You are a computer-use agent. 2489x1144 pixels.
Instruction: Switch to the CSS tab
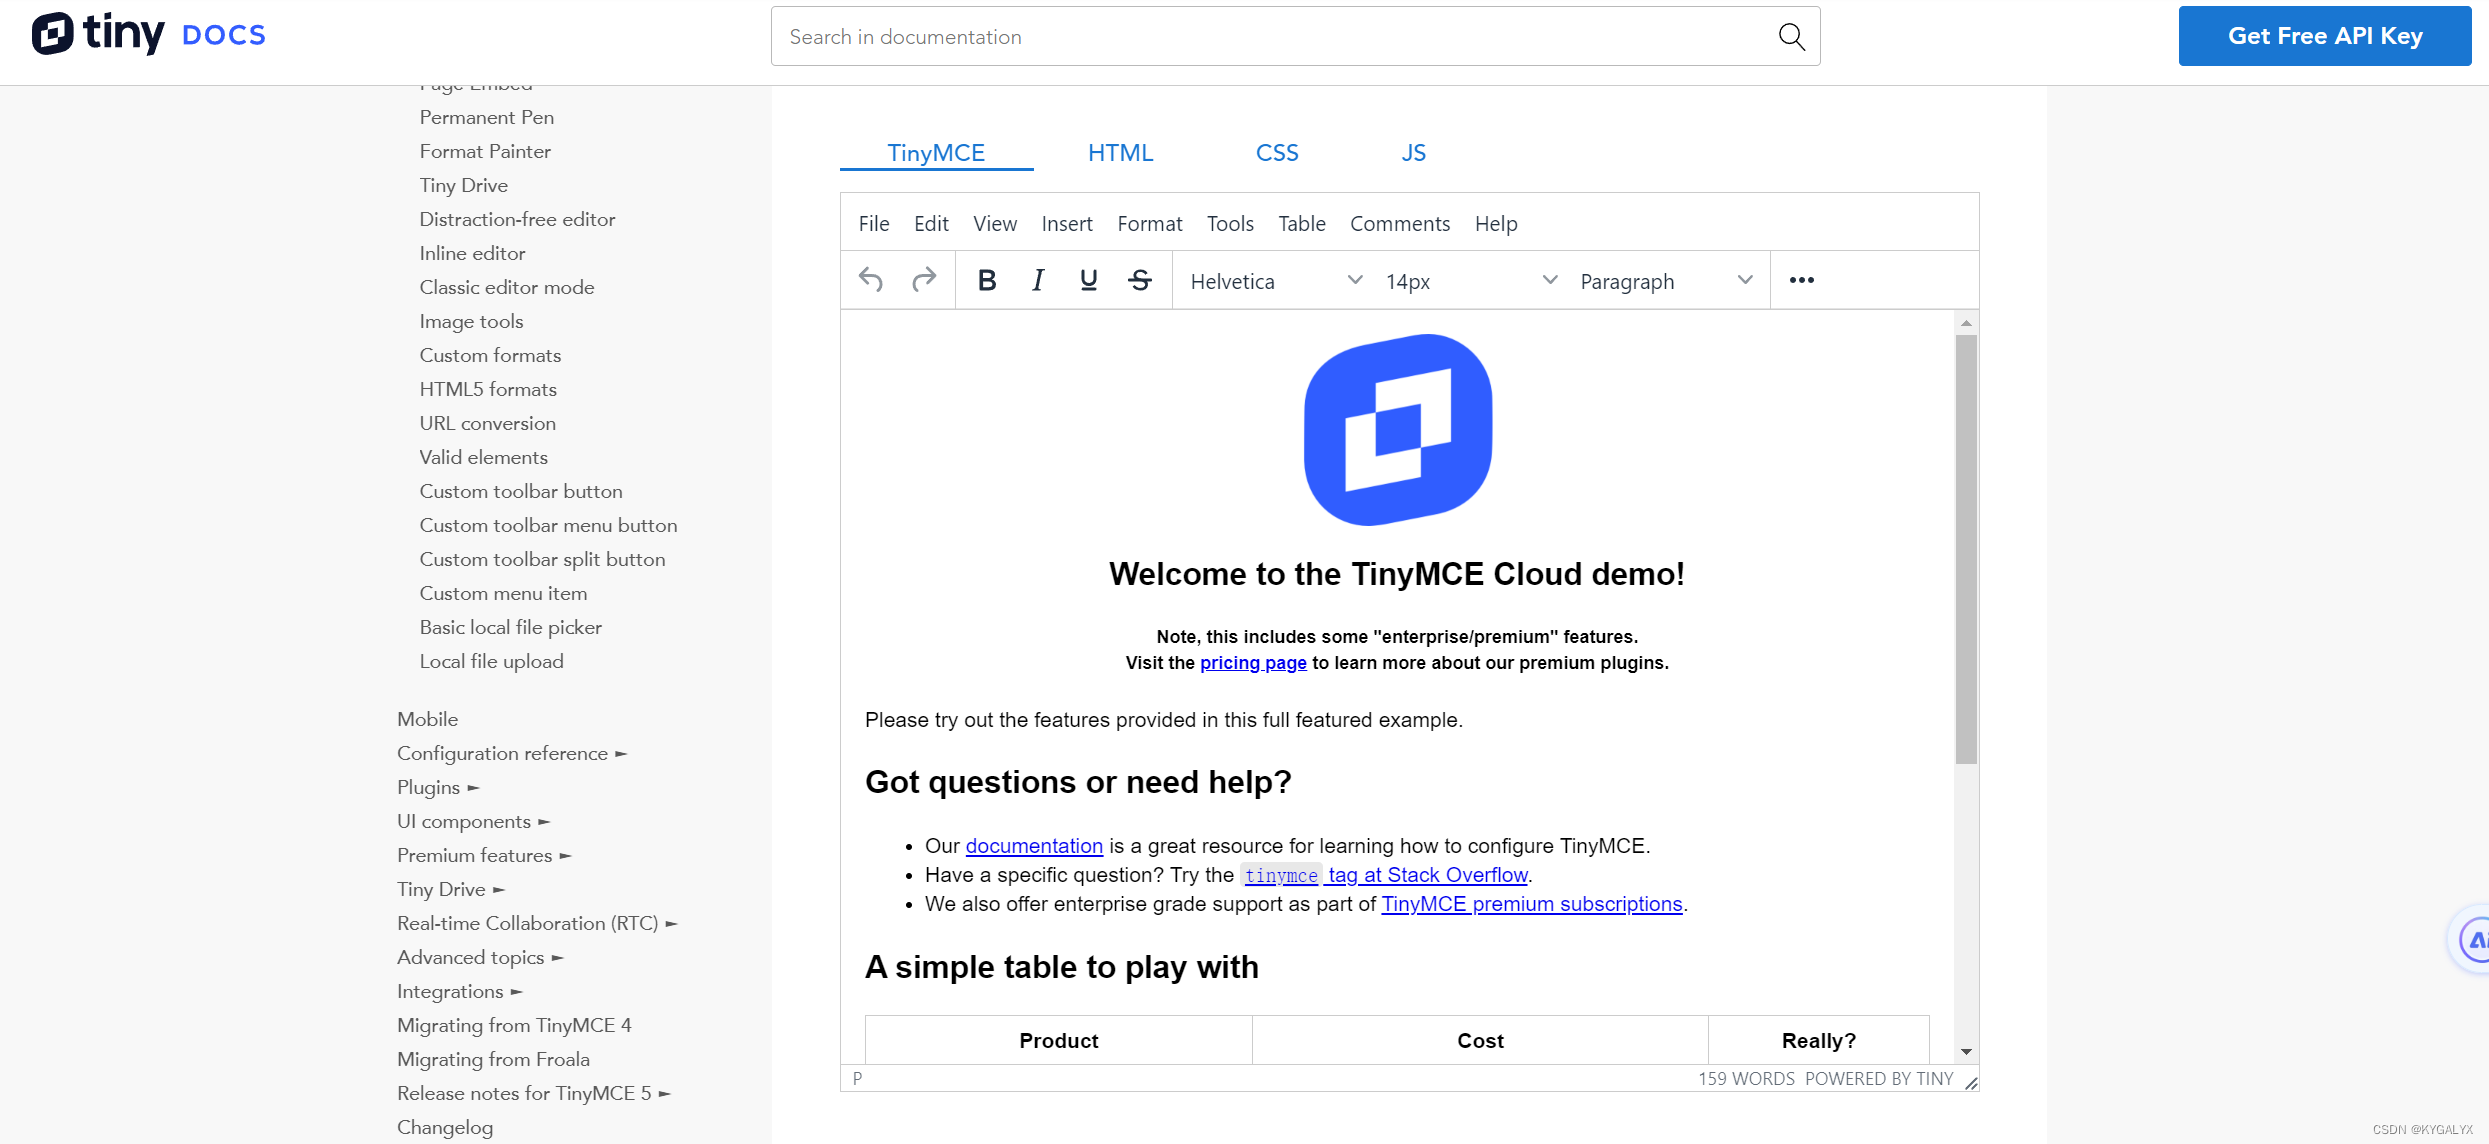(1277, 153)
